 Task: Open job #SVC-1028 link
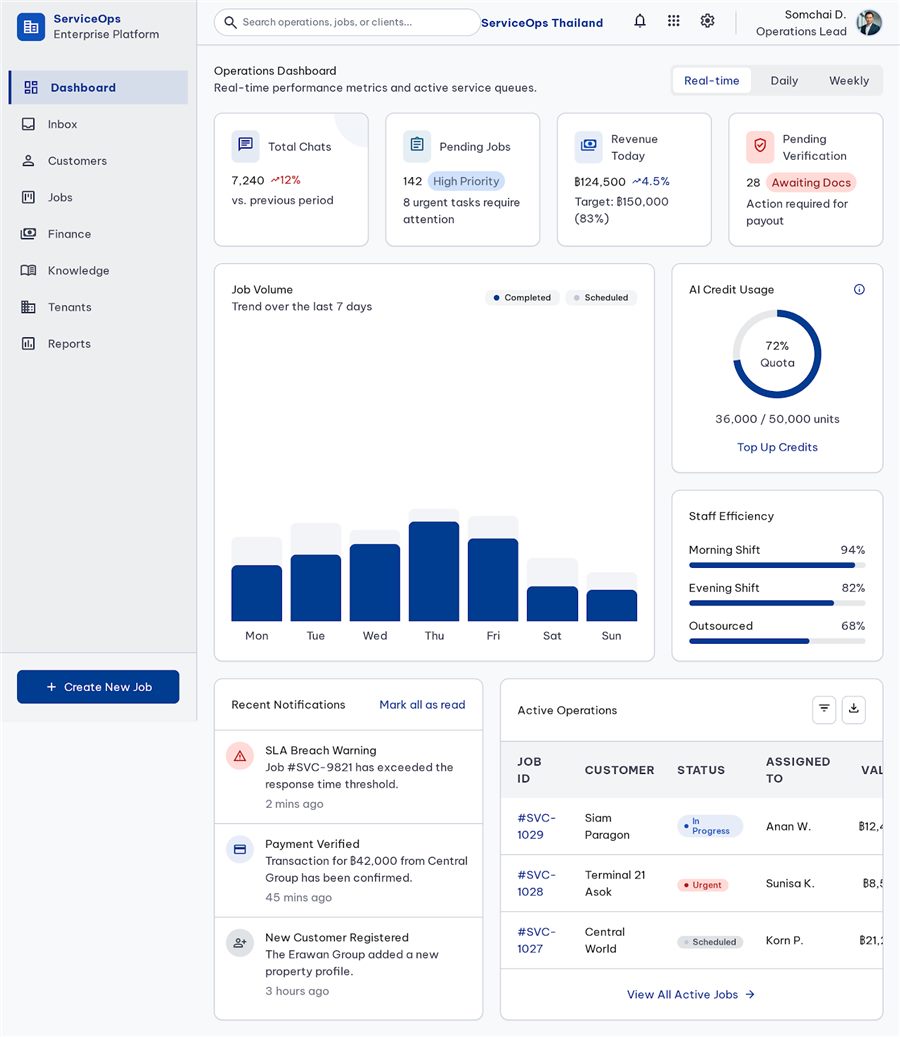pos(536,883)
